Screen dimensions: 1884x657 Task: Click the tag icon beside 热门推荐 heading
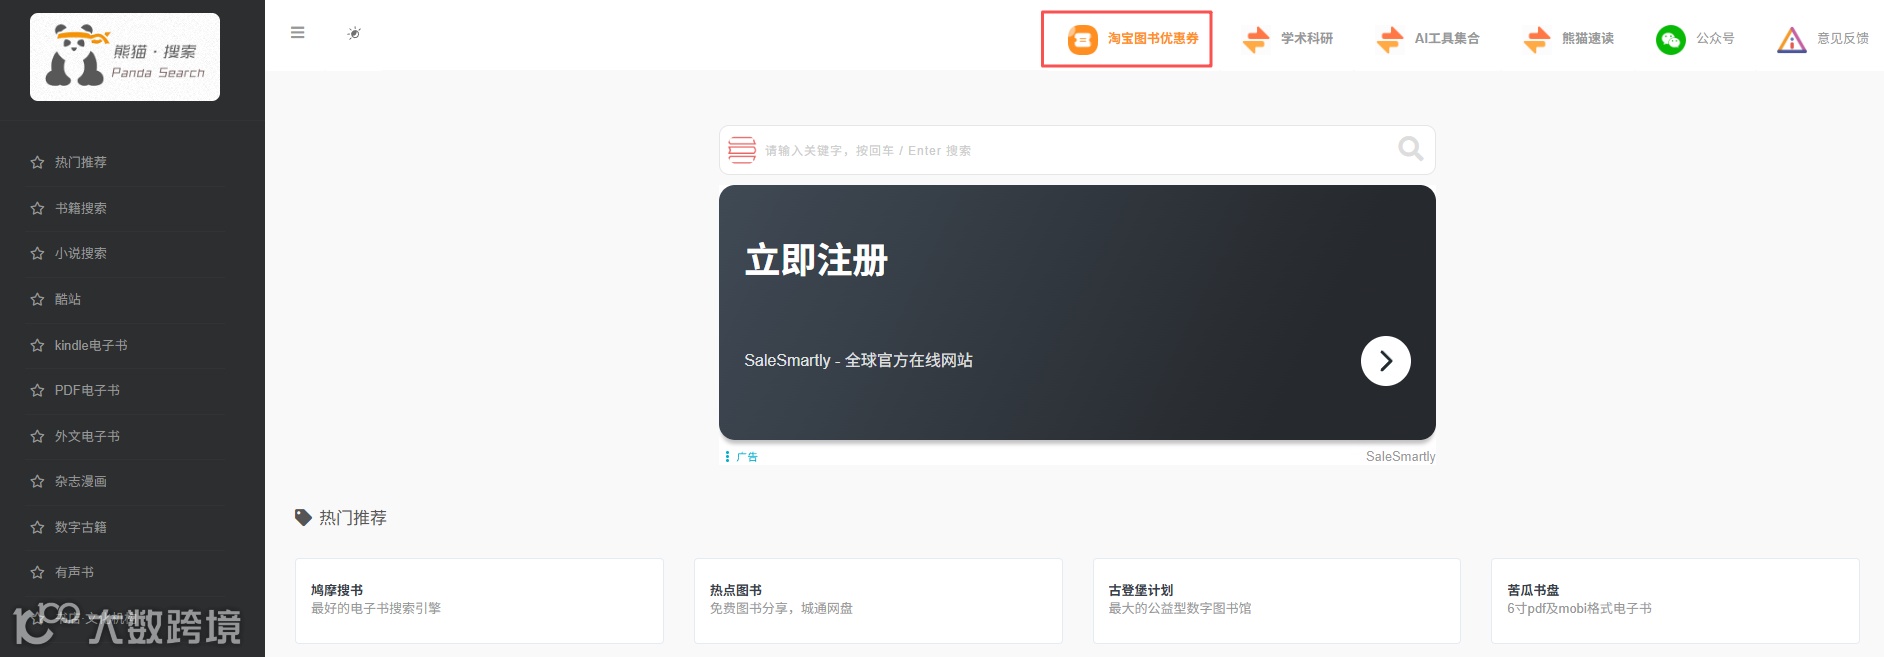point(303,517)
